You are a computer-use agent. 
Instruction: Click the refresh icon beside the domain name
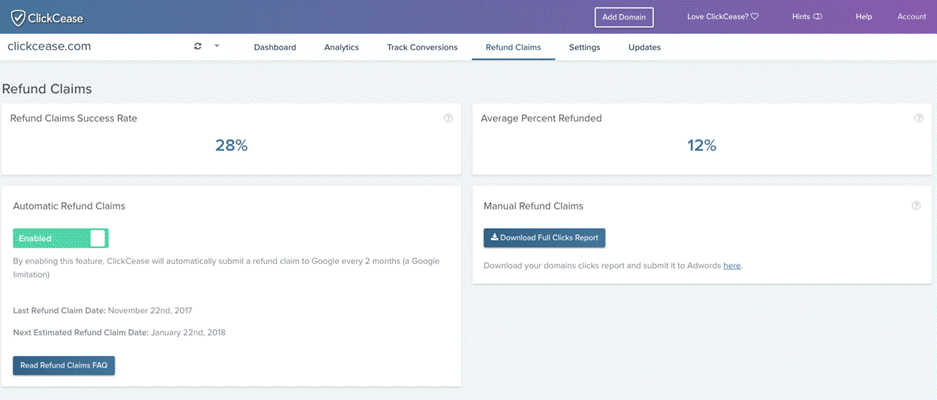[198, 47]
